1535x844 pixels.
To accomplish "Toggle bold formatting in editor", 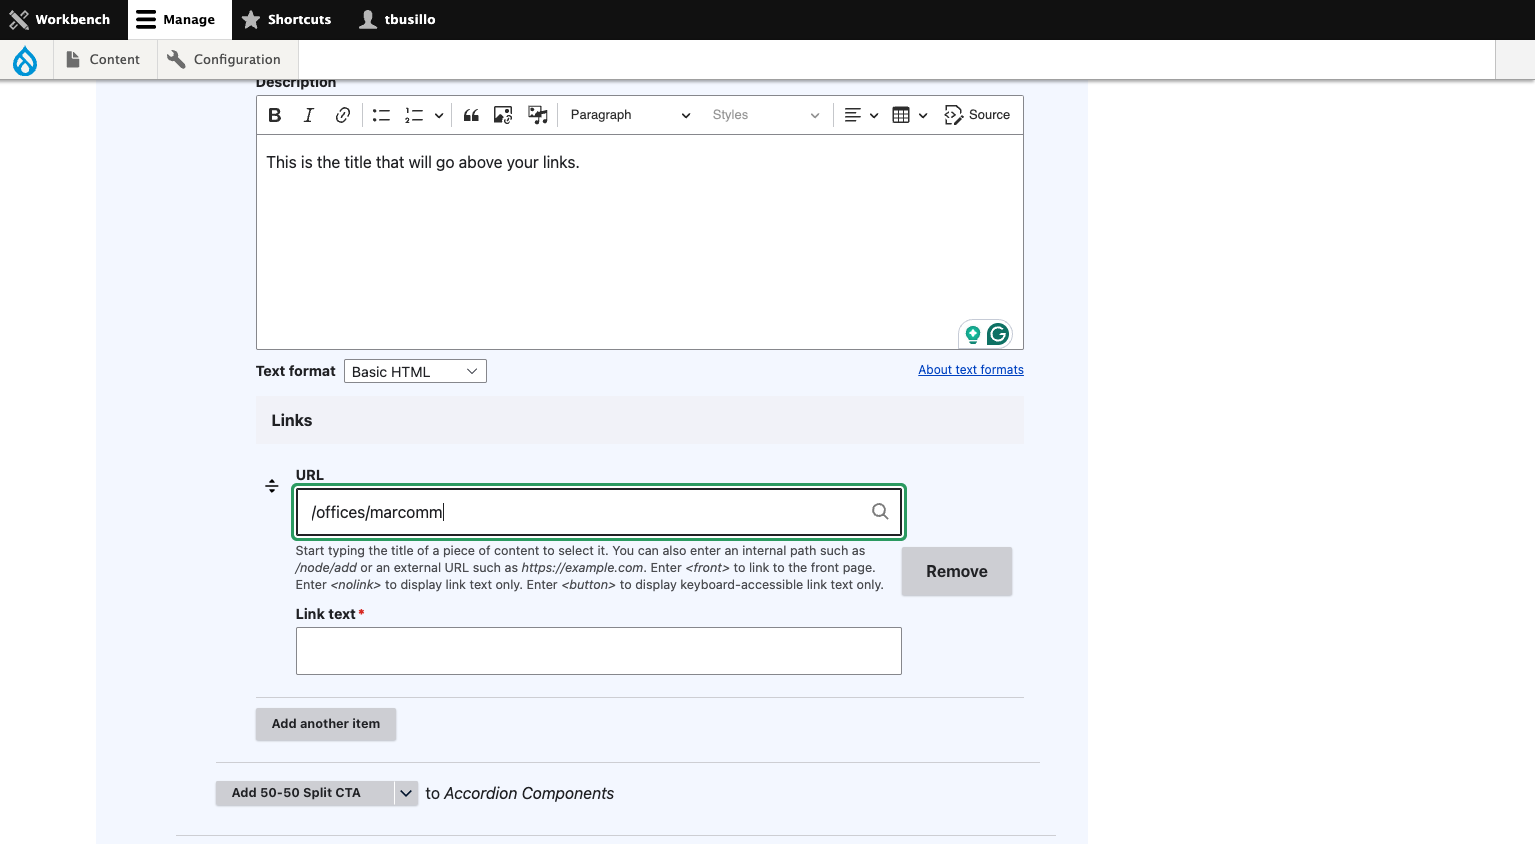I will (275, 115).
